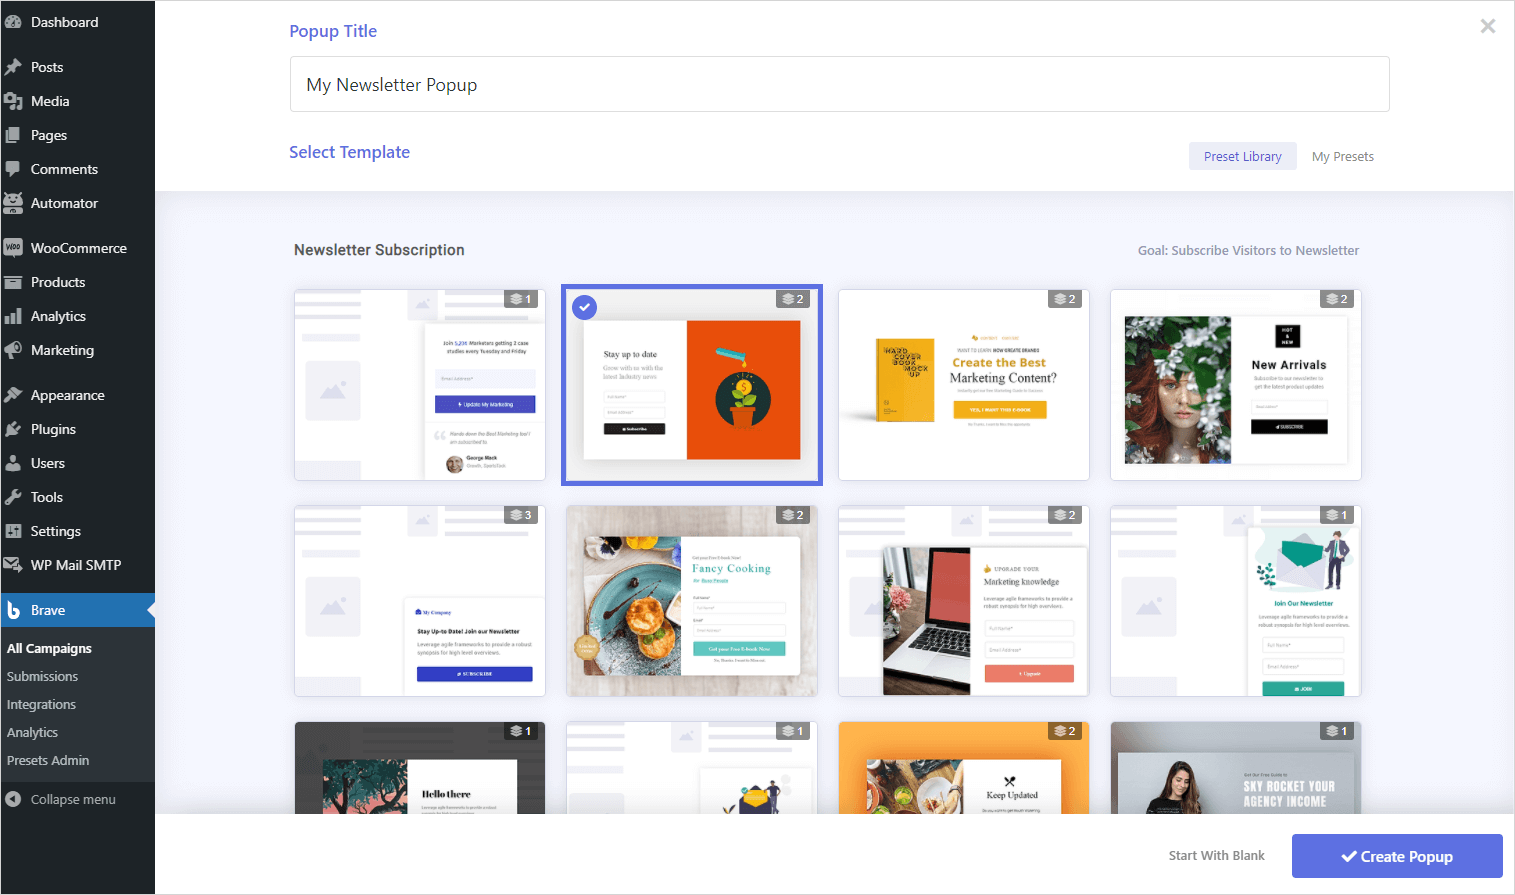Select the Upgrade Your Marketing knowledge template
Image resolution: width=1515 pixels, height=895 pixels.
pyautogui.click(x=964, y=601)
